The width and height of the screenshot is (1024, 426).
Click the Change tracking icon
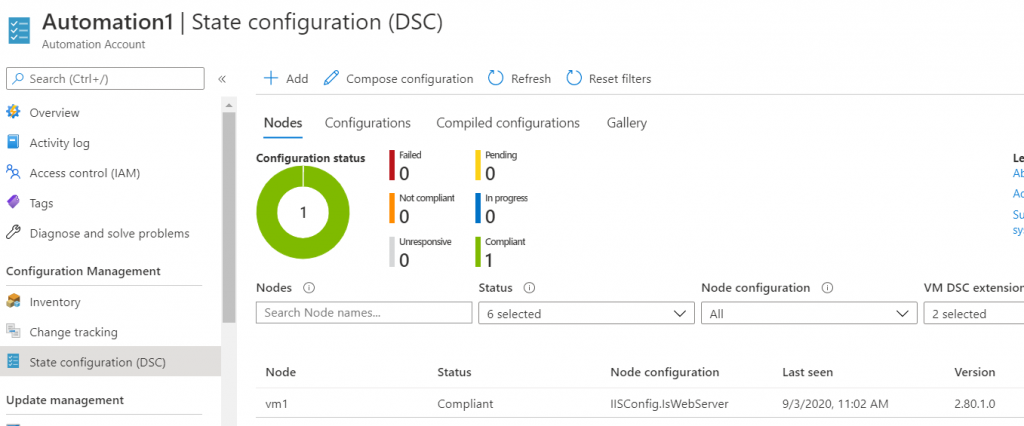(14, 332)
